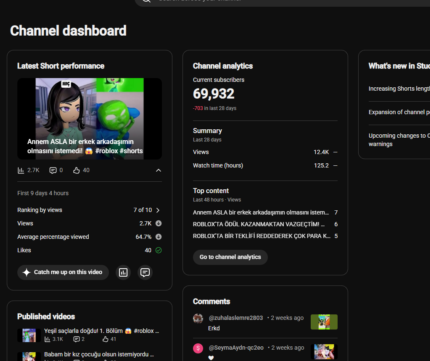
Task: Click likes icon showing 41 for Yeşil saçlarla
Action: click(105, 339)
